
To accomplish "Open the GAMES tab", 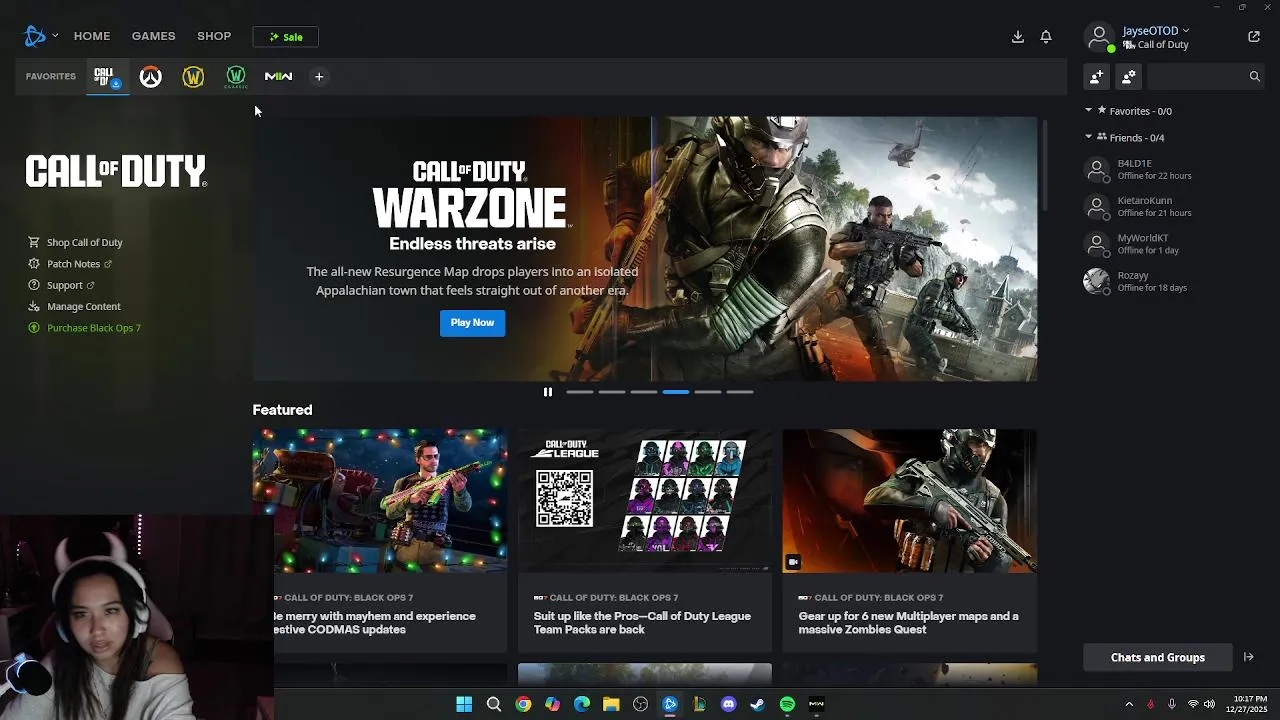I will click(153, 36).
